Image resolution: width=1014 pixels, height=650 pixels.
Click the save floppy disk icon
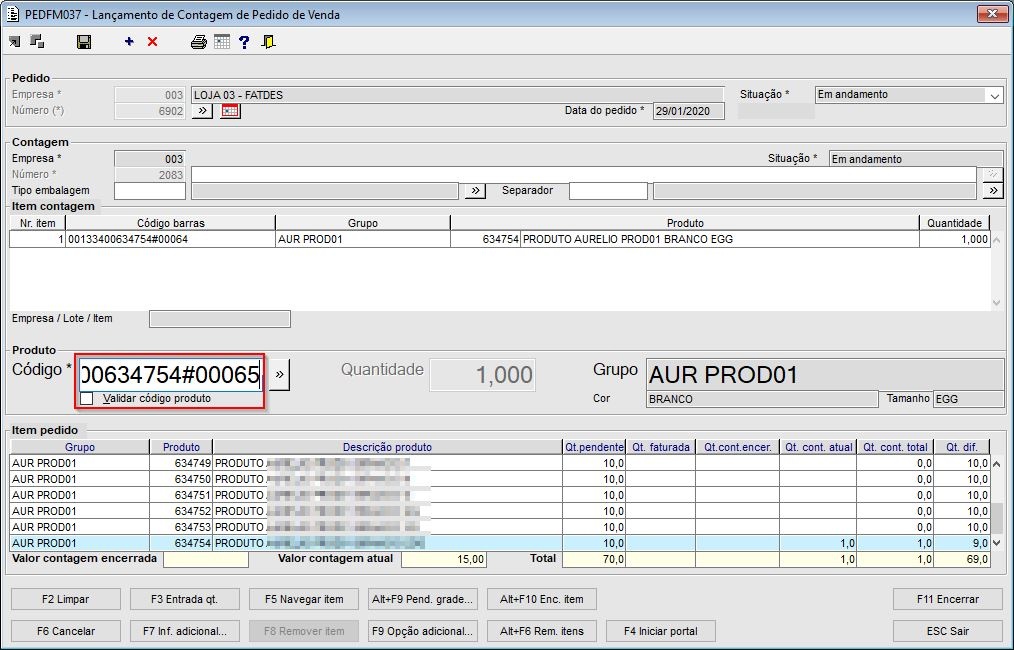point(84,42)
